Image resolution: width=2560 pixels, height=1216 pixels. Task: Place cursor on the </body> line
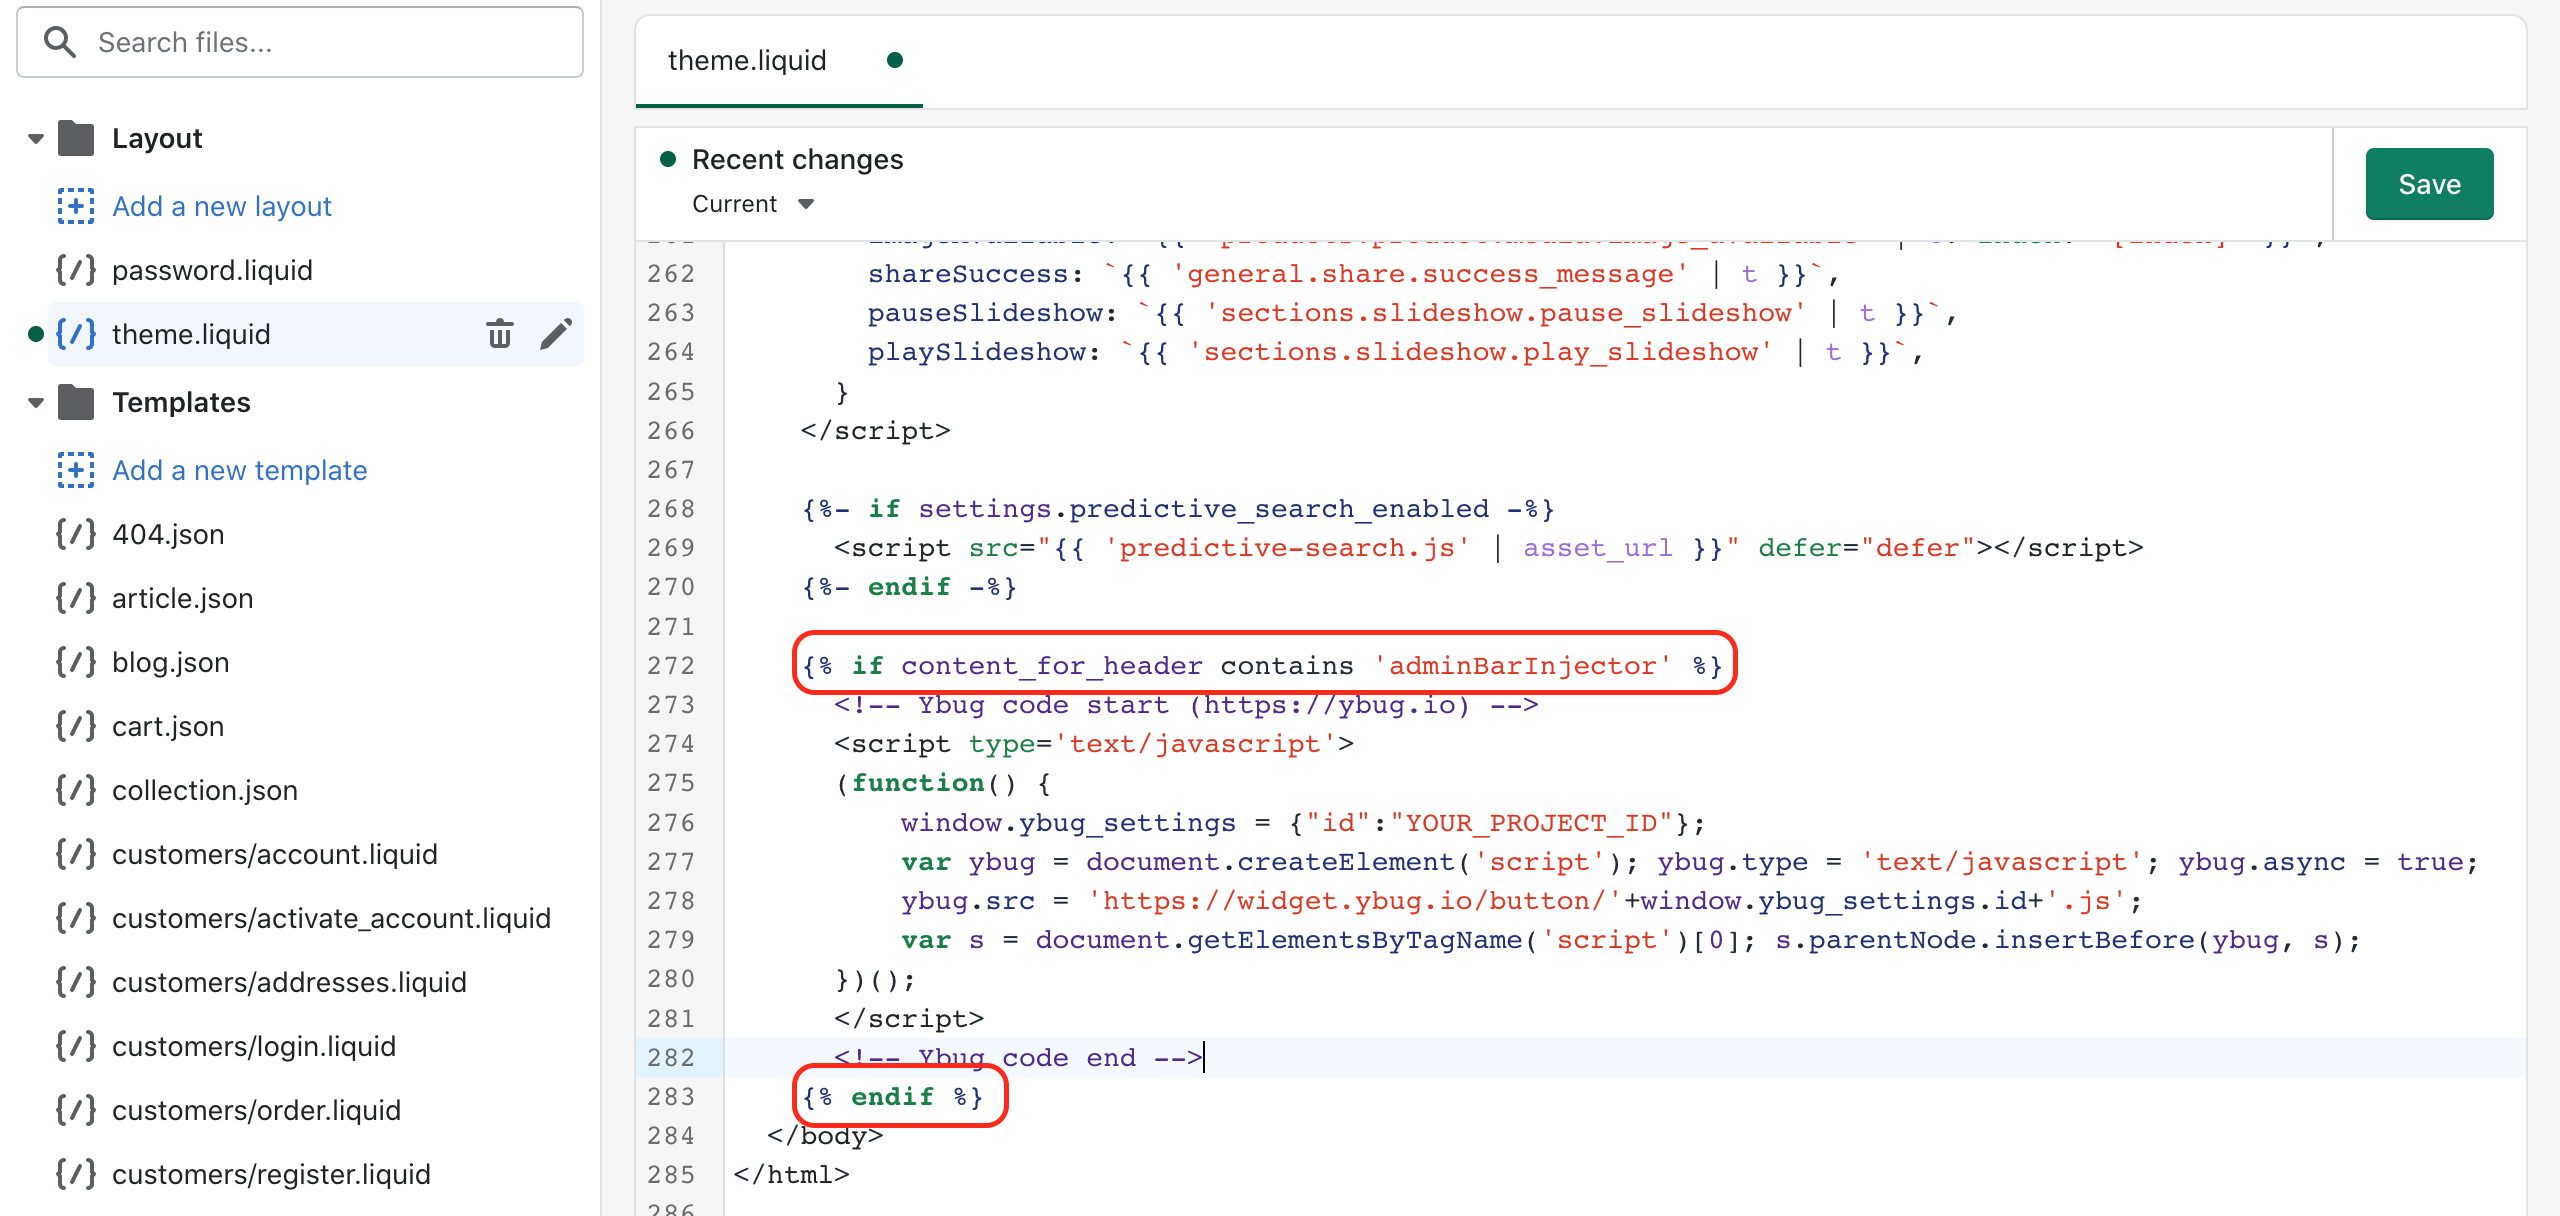point(825,1136)
